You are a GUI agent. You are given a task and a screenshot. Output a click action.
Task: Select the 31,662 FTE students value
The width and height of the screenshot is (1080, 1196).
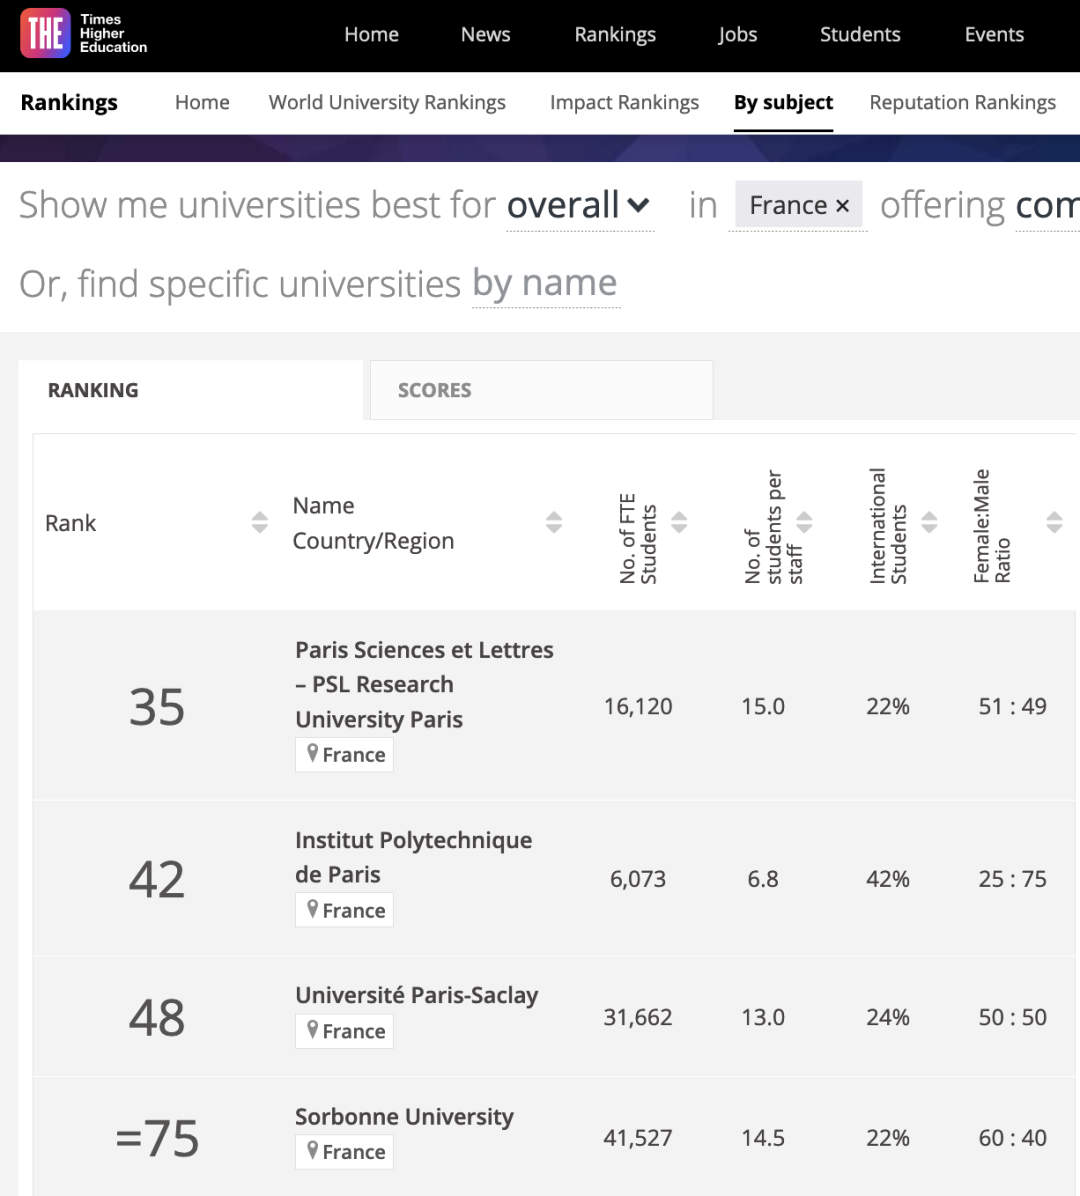click(638, 1017)
